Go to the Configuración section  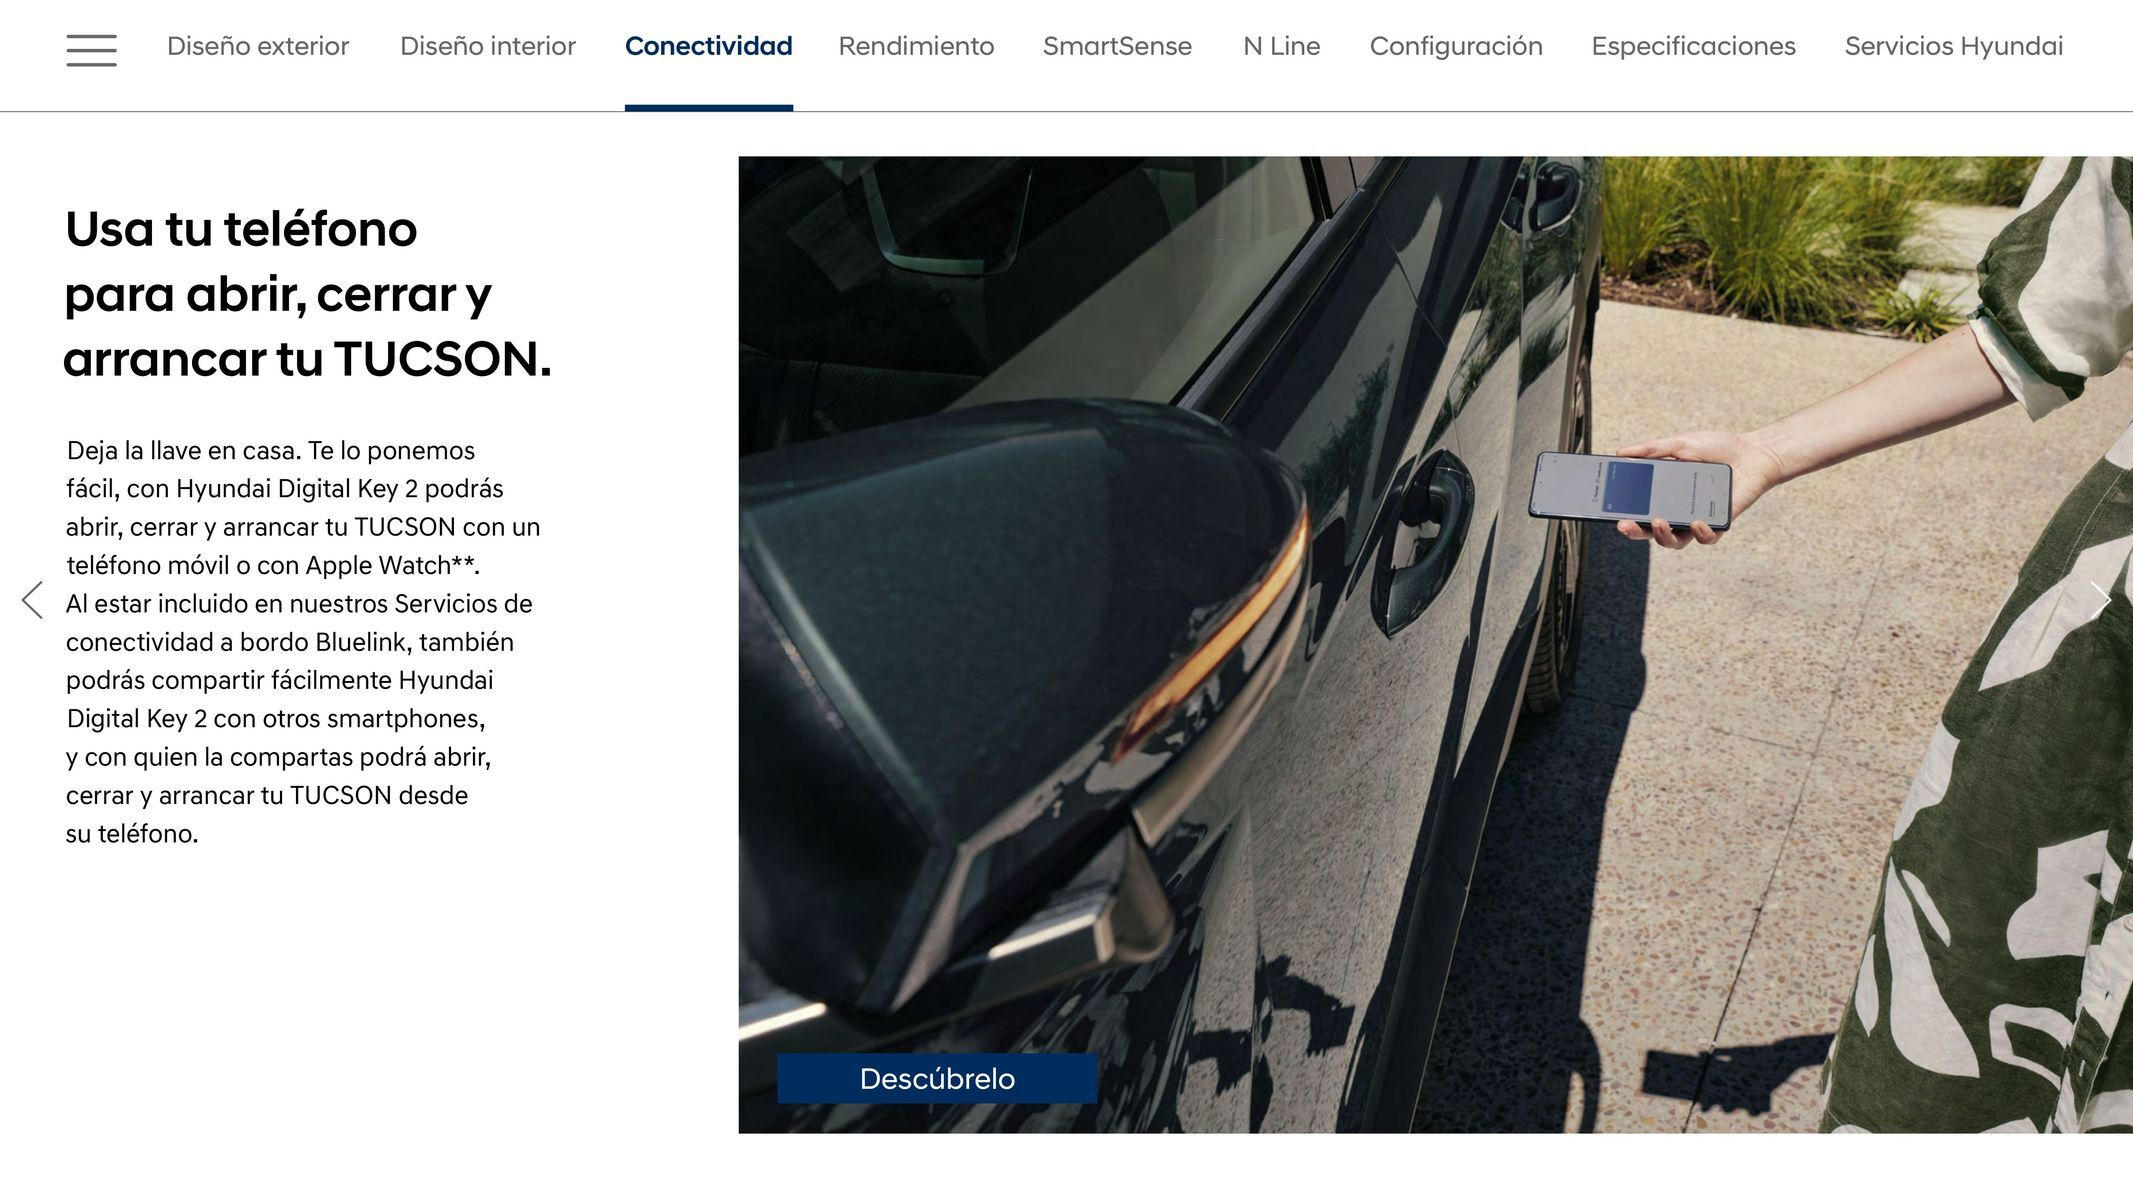(1456, 46)
